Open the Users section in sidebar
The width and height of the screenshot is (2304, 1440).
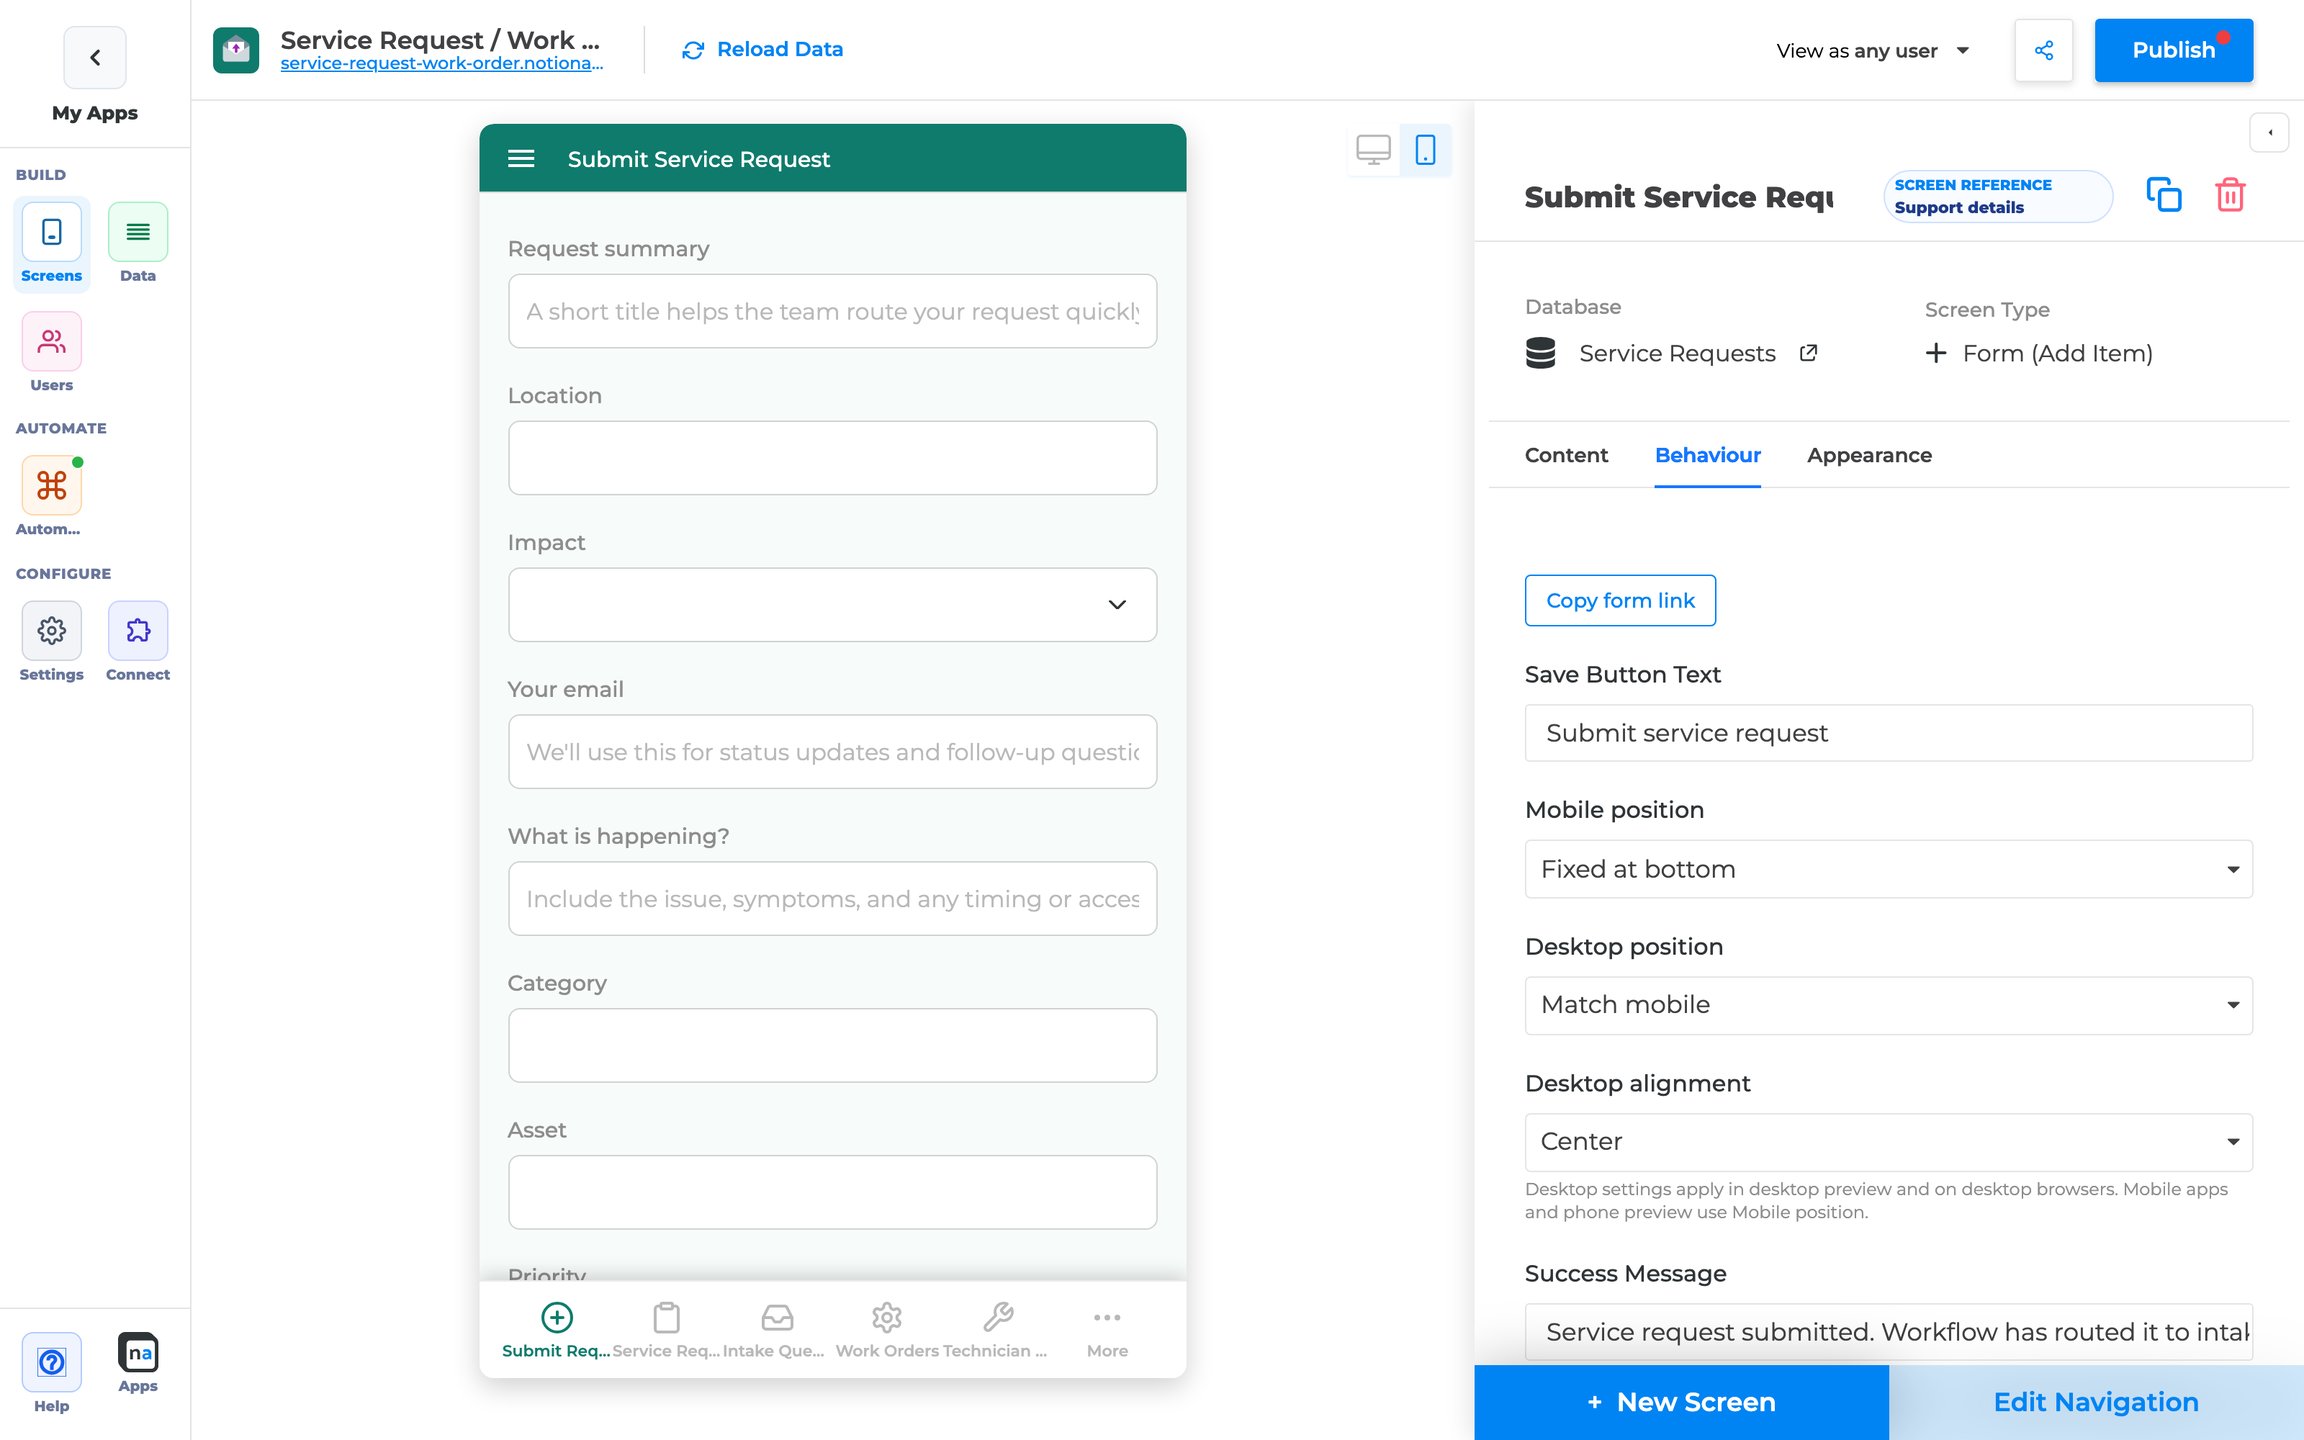(51, 353)
